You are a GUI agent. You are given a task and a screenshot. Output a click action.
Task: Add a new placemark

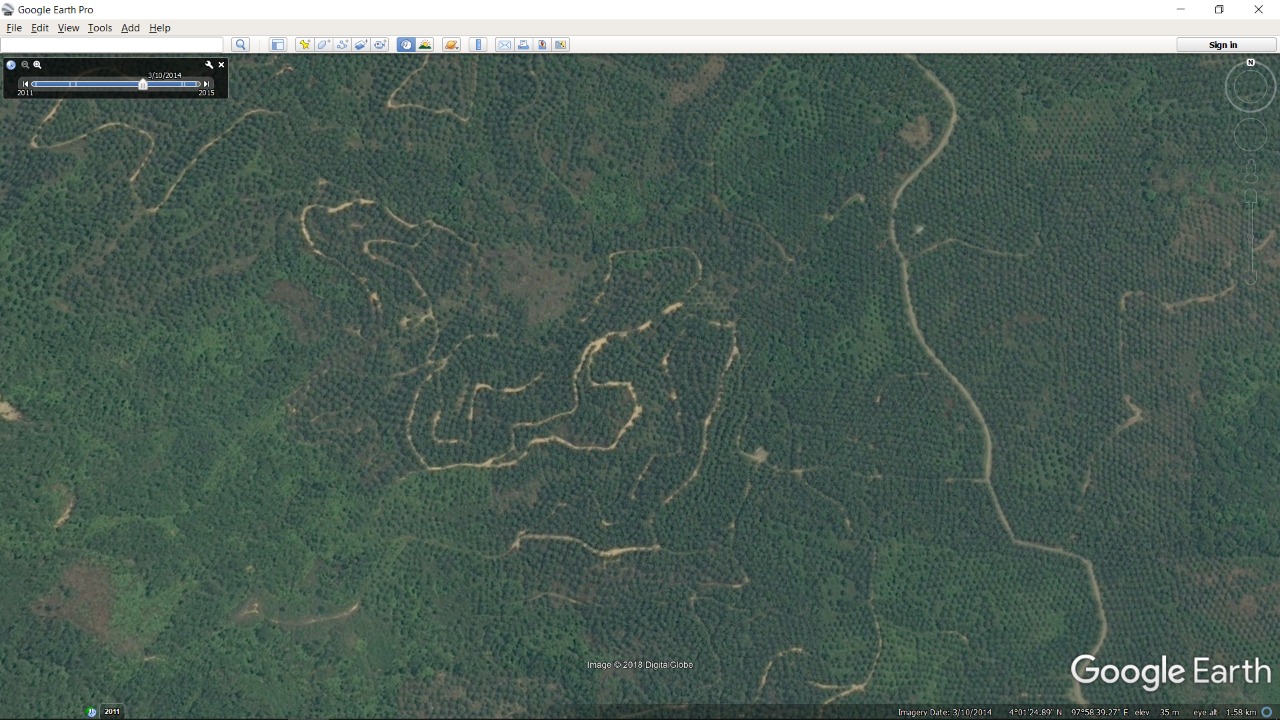[304, 45]
